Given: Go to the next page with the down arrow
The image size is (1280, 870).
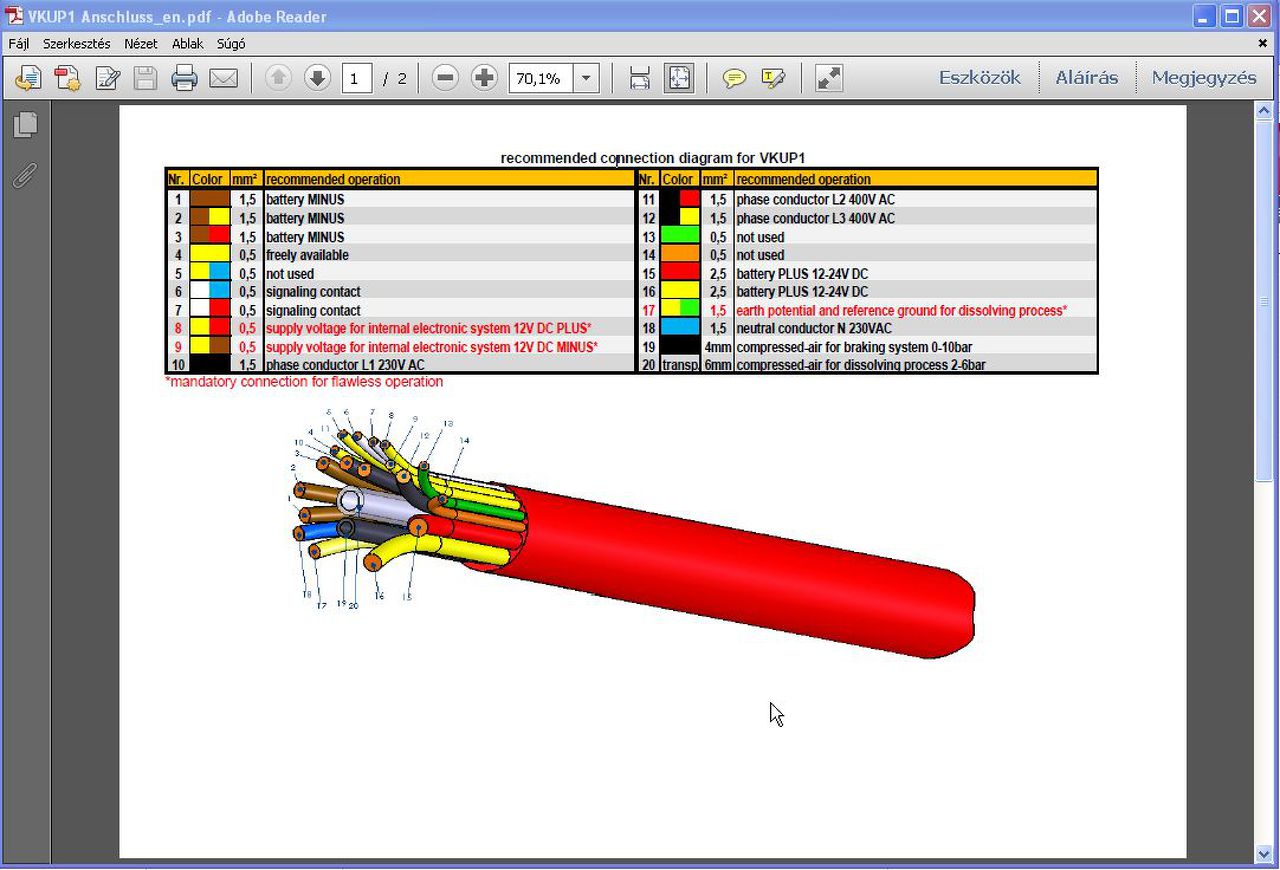Looking at the screenshot, I should (317, 78).
